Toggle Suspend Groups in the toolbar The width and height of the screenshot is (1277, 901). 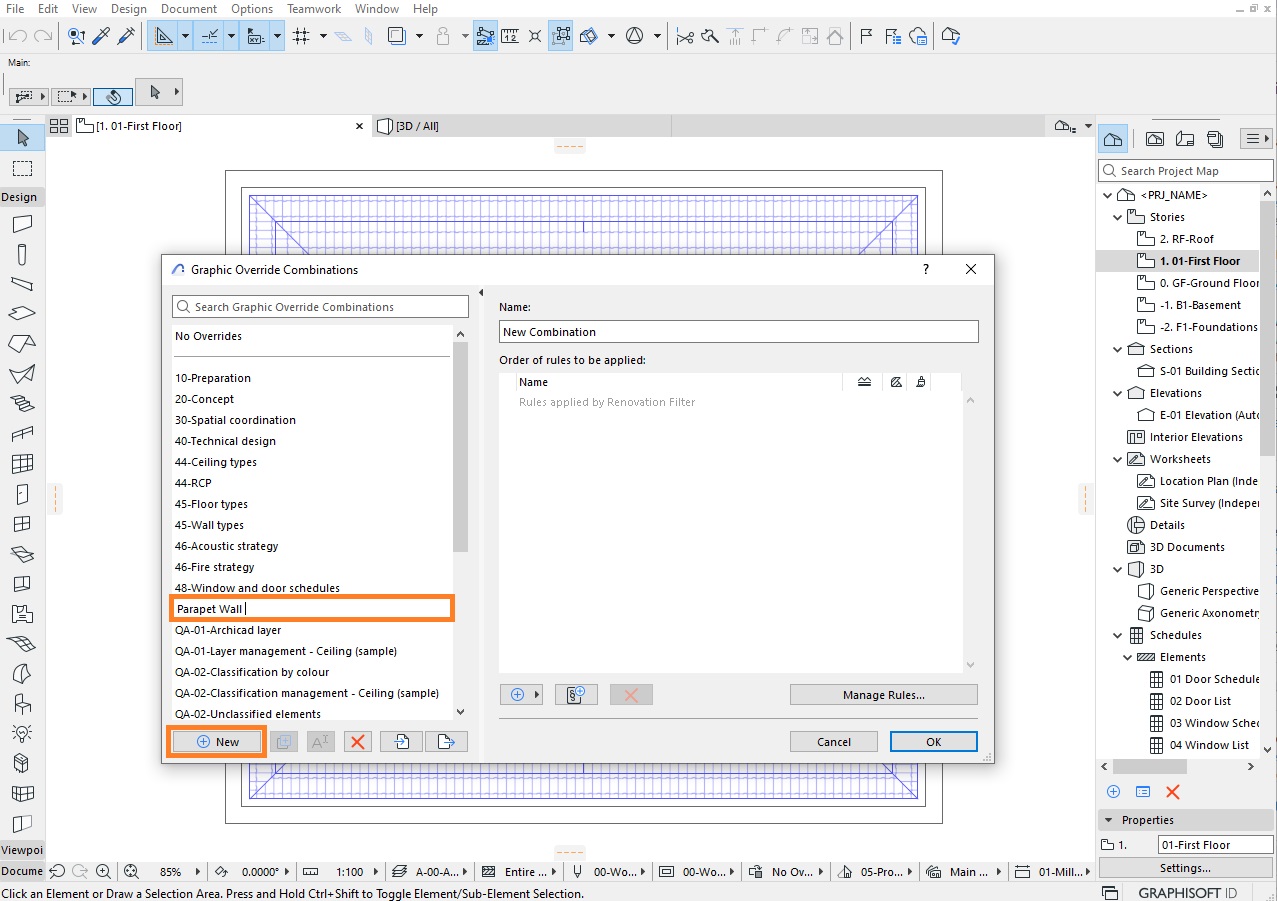(560, 36)
